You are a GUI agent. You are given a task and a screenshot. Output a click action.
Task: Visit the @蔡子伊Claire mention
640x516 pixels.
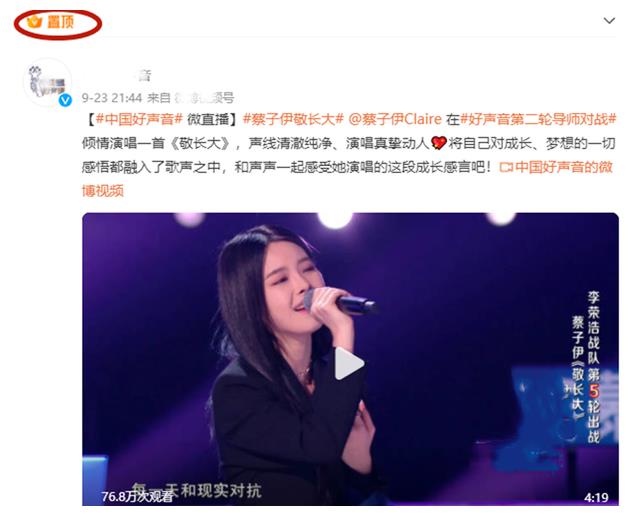395,119
